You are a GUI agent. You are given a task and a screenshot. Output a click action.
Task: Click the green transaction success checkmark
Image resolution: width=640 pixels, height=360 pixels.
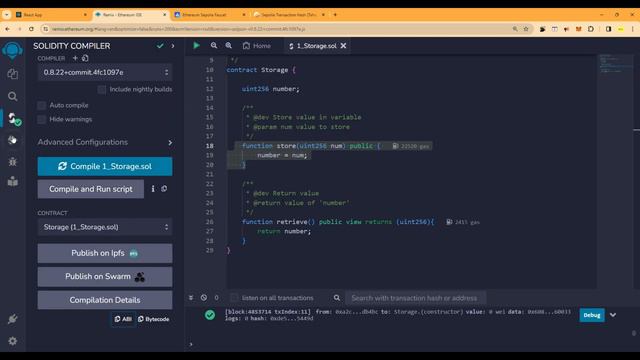point(210,315)
